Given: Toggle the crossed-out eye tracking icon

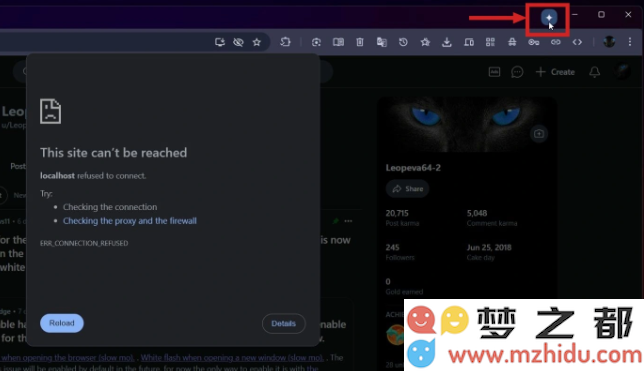Looking at the screenshot, I should (238, 42).
